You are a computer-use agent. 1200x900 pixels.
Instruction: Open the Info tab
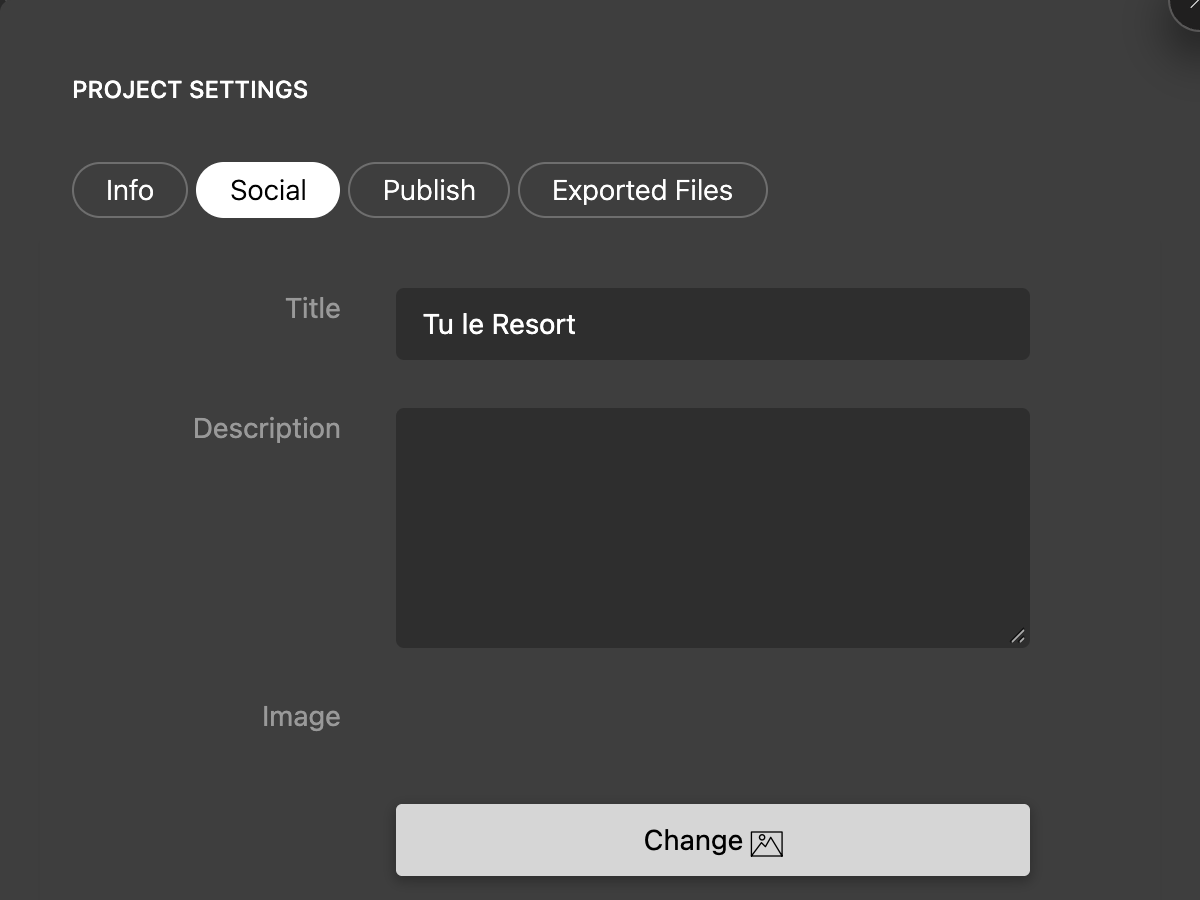coord(130,190)
